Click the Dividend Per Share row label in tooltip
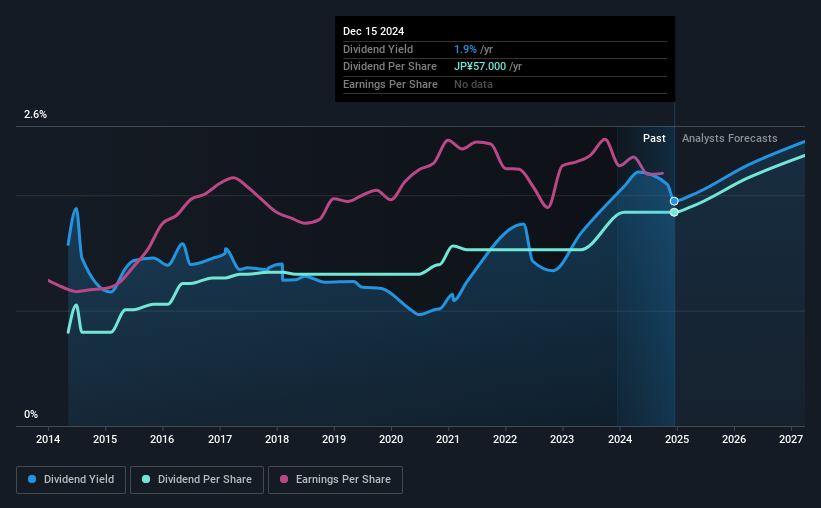The height and width of the screenshot is (508, 821). tap(390, 67)
